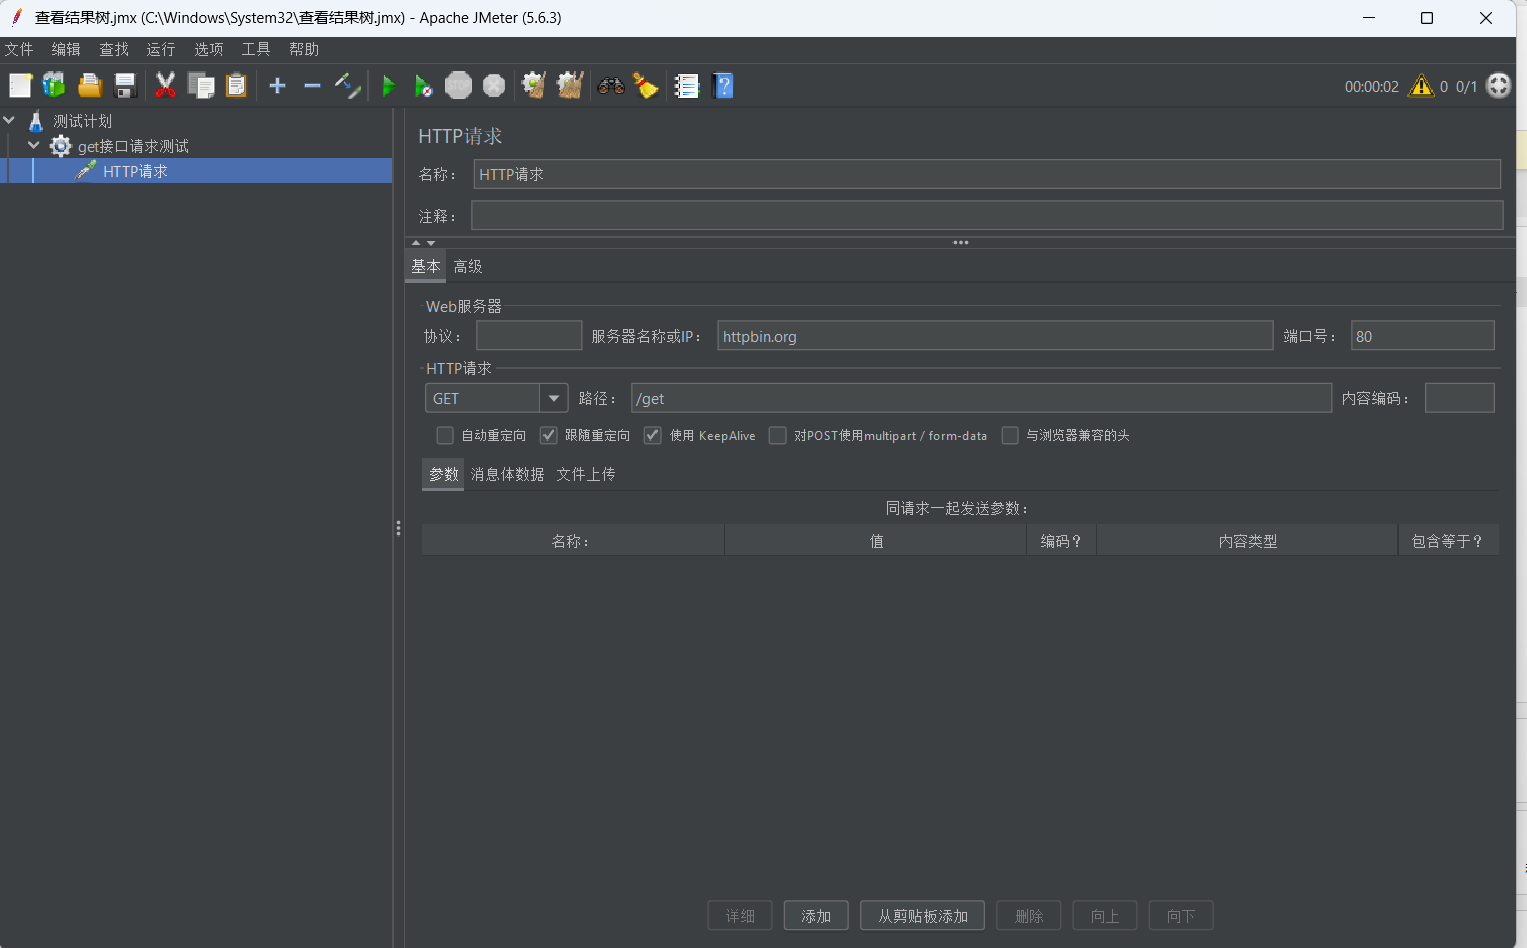Screen dimensions: 1527x948
Task: Enable the 自动重定向 checkbox
Action: point(445,435)
